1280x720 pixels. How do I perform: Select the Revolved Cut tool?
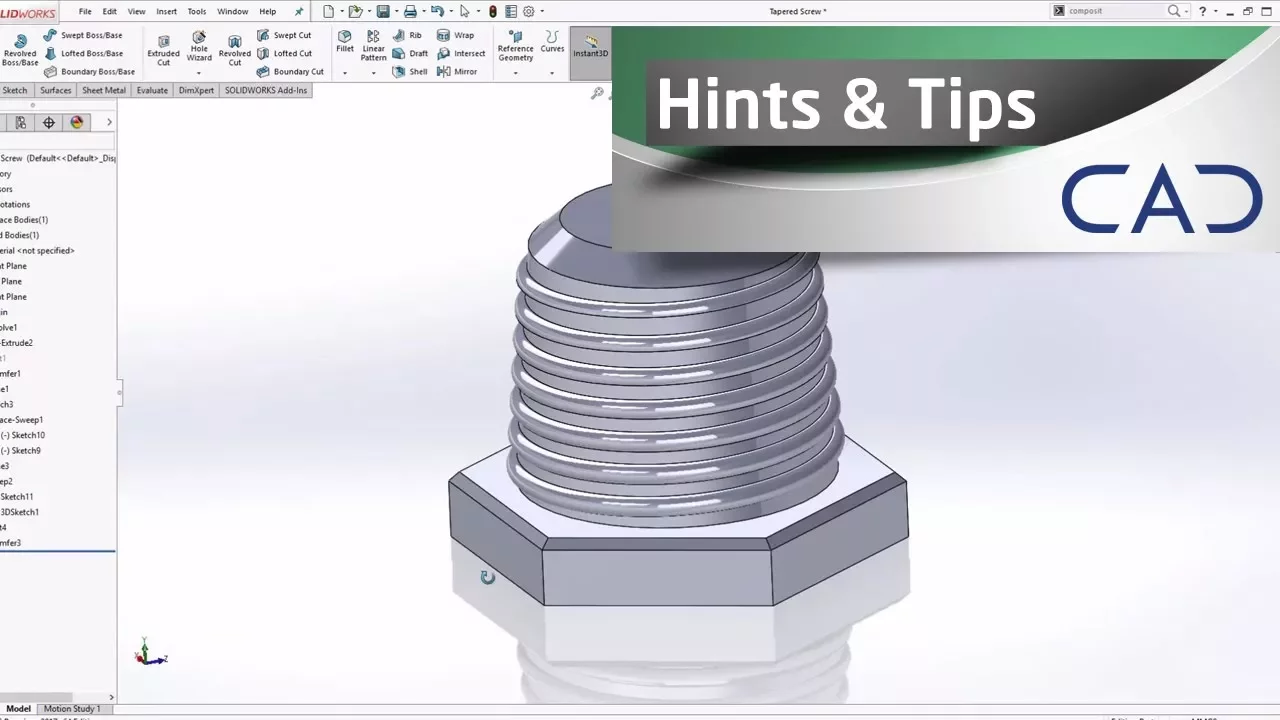pos(235,50)
